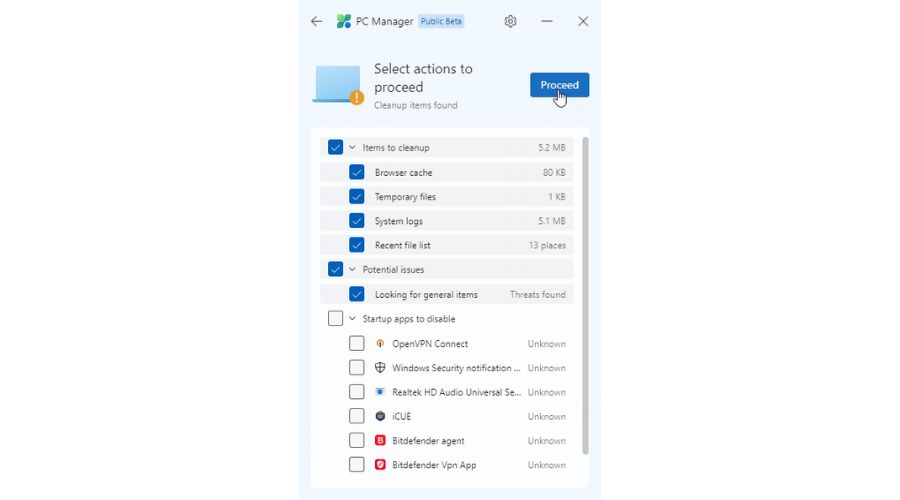Screen dimensions: 900x500
Task: Click the 'OpenVPN Connect' name
Action: (x=430, y=343)
